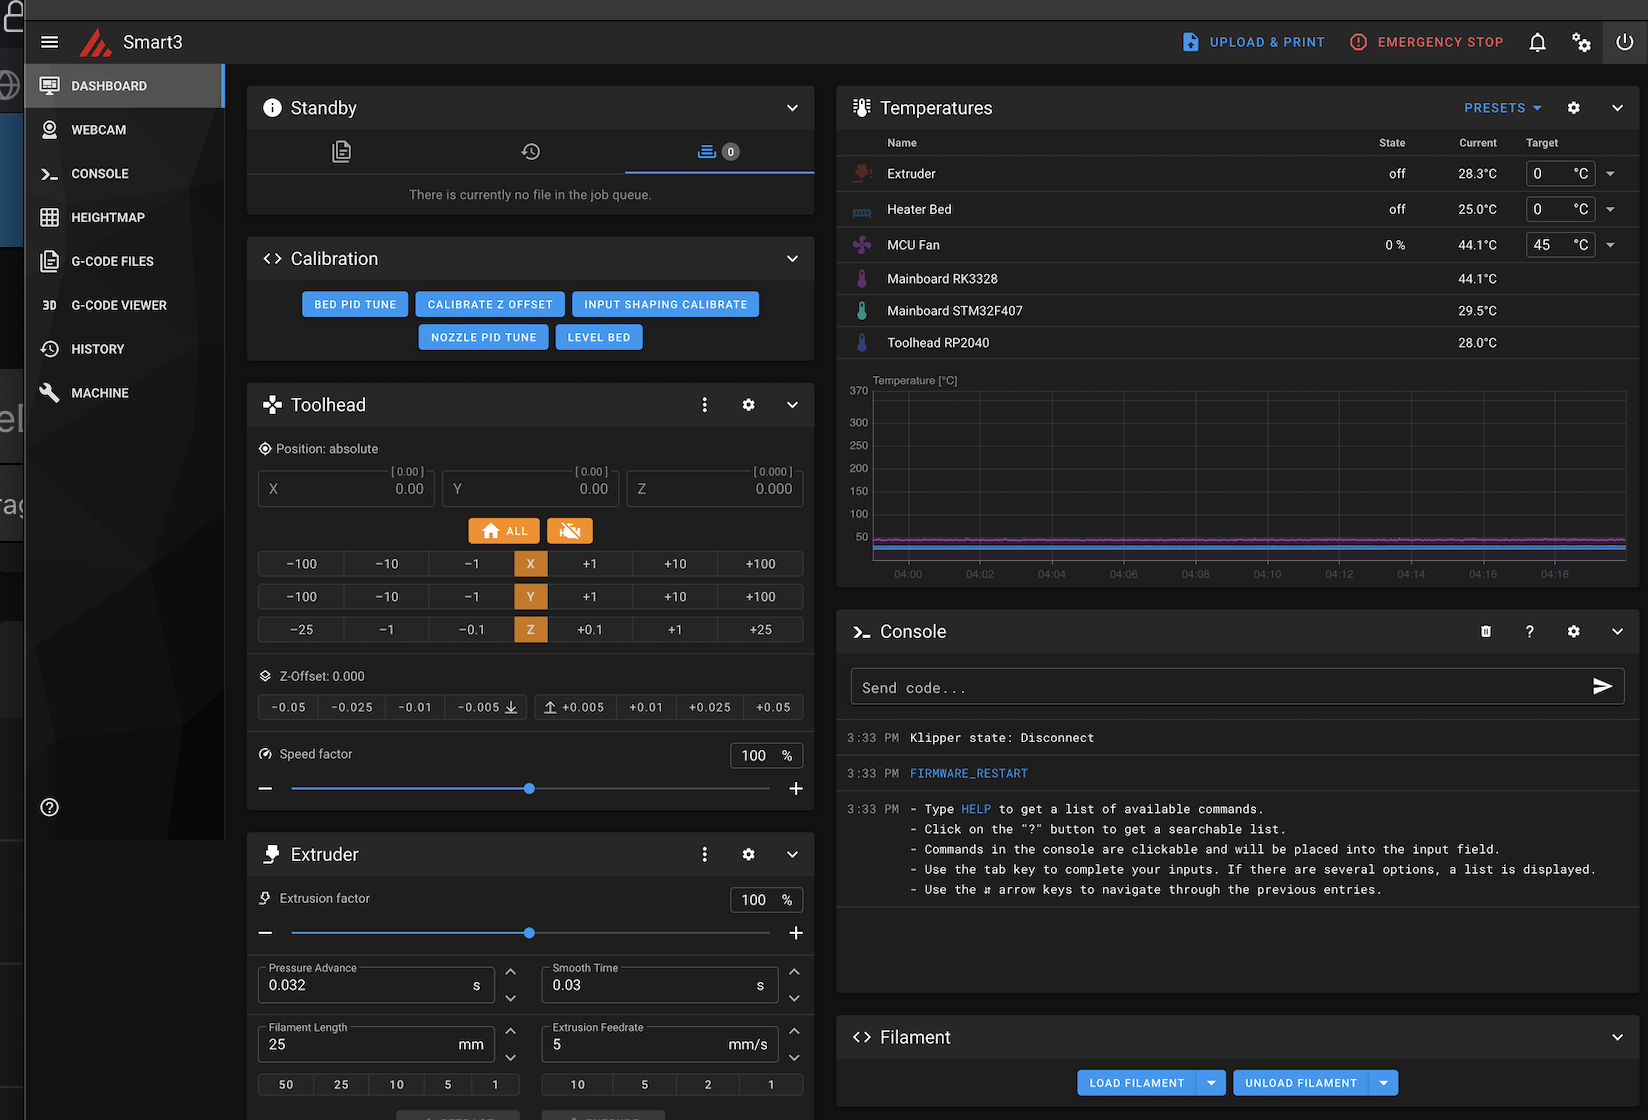Viewport: 1648px width, 1120px height.
Task: Run Calibrate Z Offset
Action: pyautogui.click(x=490, y=304)
